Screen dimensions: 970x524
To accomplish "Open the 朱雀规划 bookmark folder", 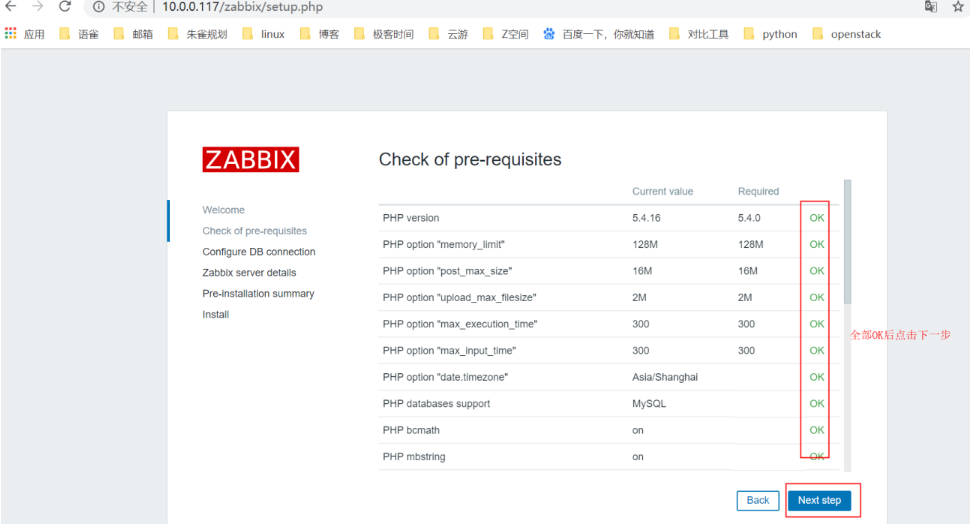I will (x=198, y=34).
